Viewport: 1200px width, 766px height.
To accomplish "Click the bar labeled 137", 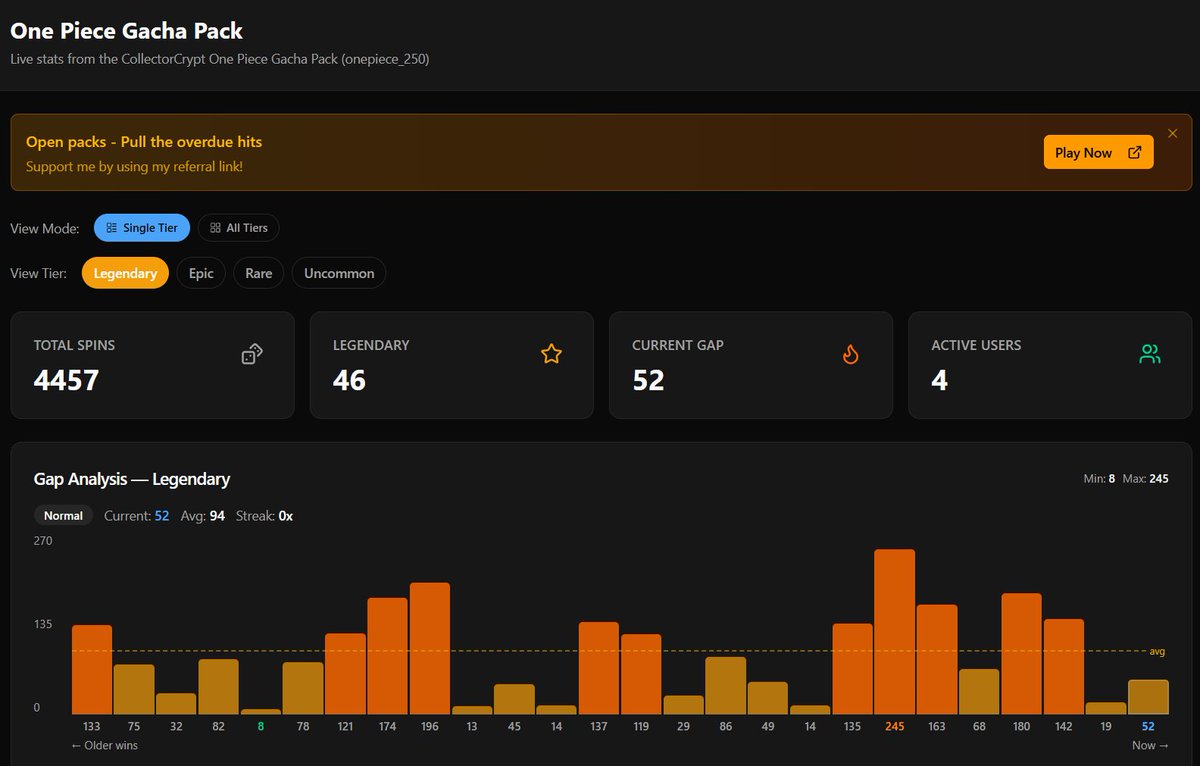I will [599, 668].
